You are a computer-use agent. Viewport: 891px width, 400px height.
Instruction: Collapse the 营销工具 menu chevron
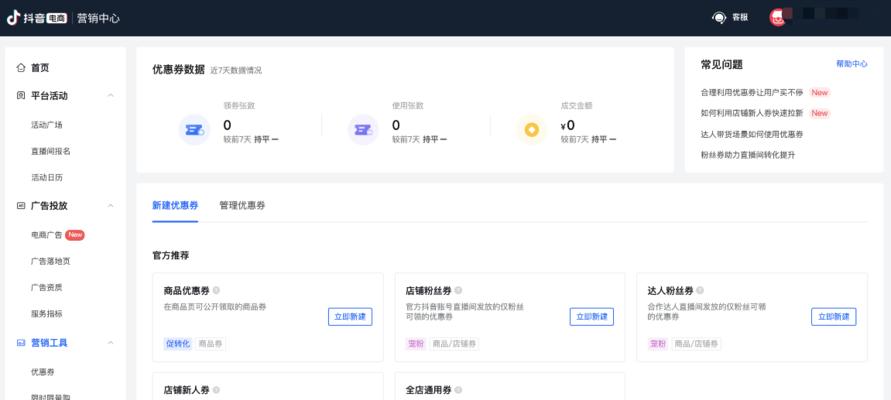[111, 343]
